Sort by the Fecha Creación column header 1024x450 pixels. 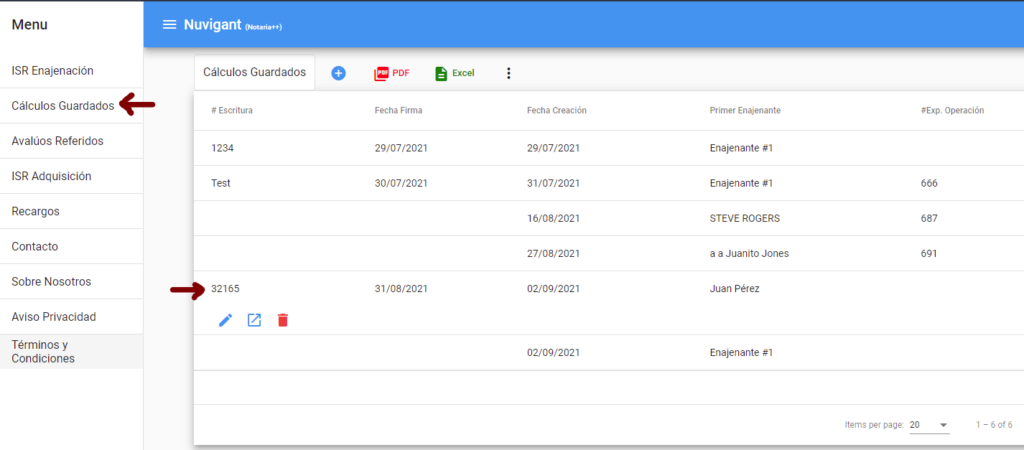pos(556,110)
